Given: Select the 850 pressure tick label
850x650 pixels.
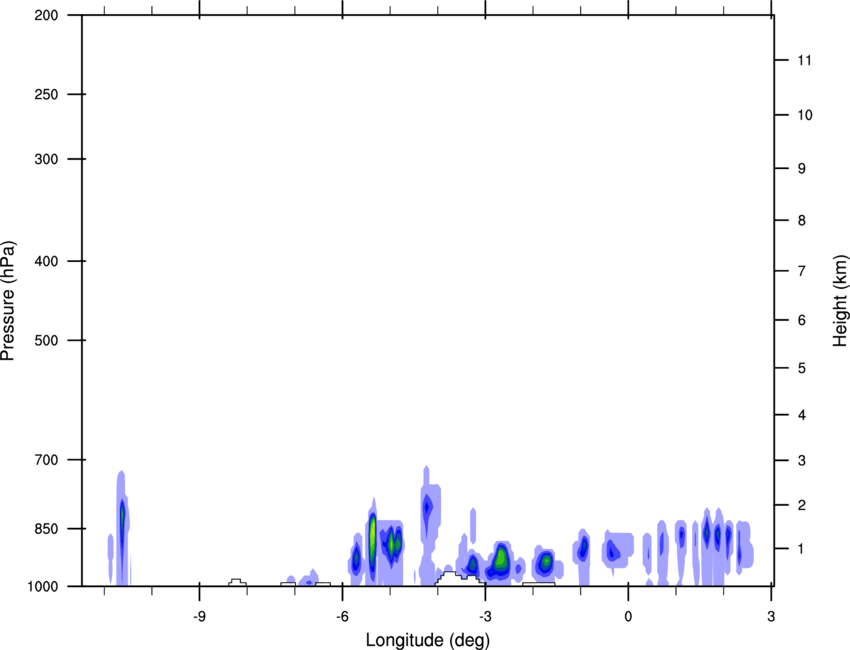Looking at the screenshot, I should pyautogui.click(x=46, y=529).
